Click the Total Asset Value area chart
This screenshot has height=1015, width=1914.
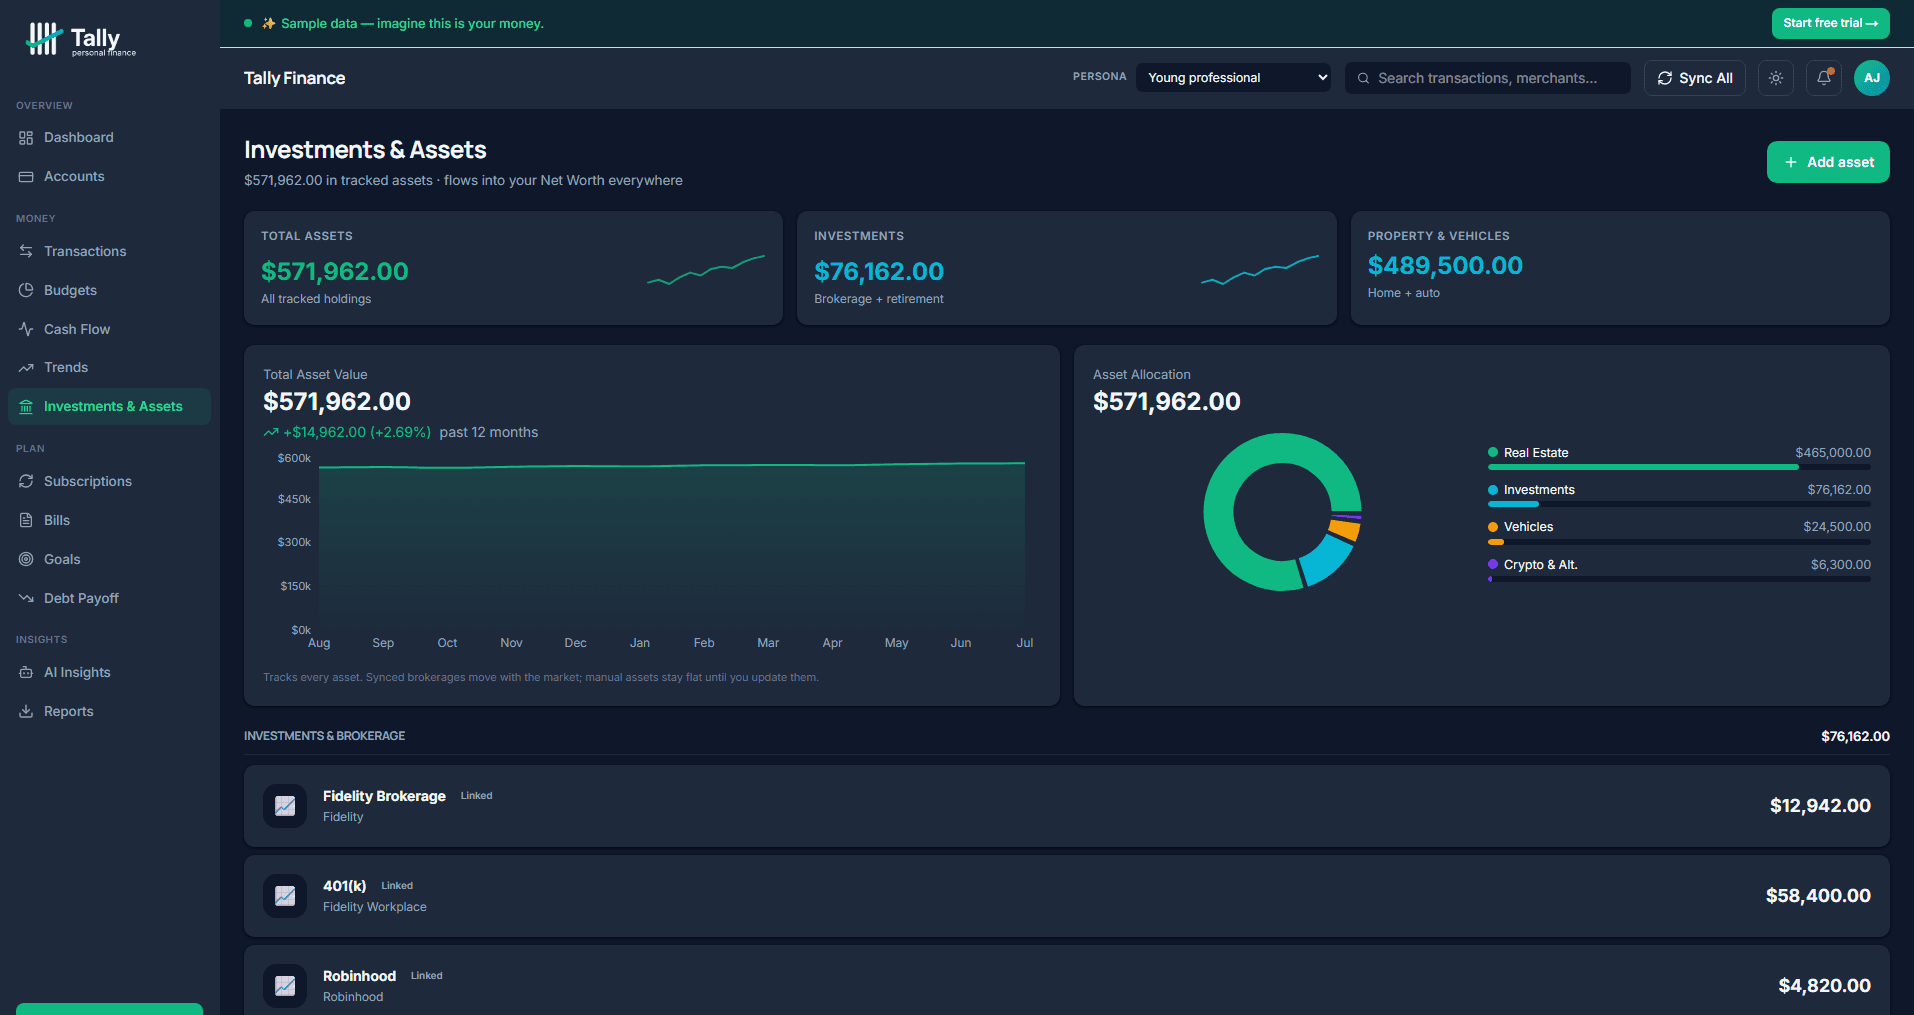point(671,545)
